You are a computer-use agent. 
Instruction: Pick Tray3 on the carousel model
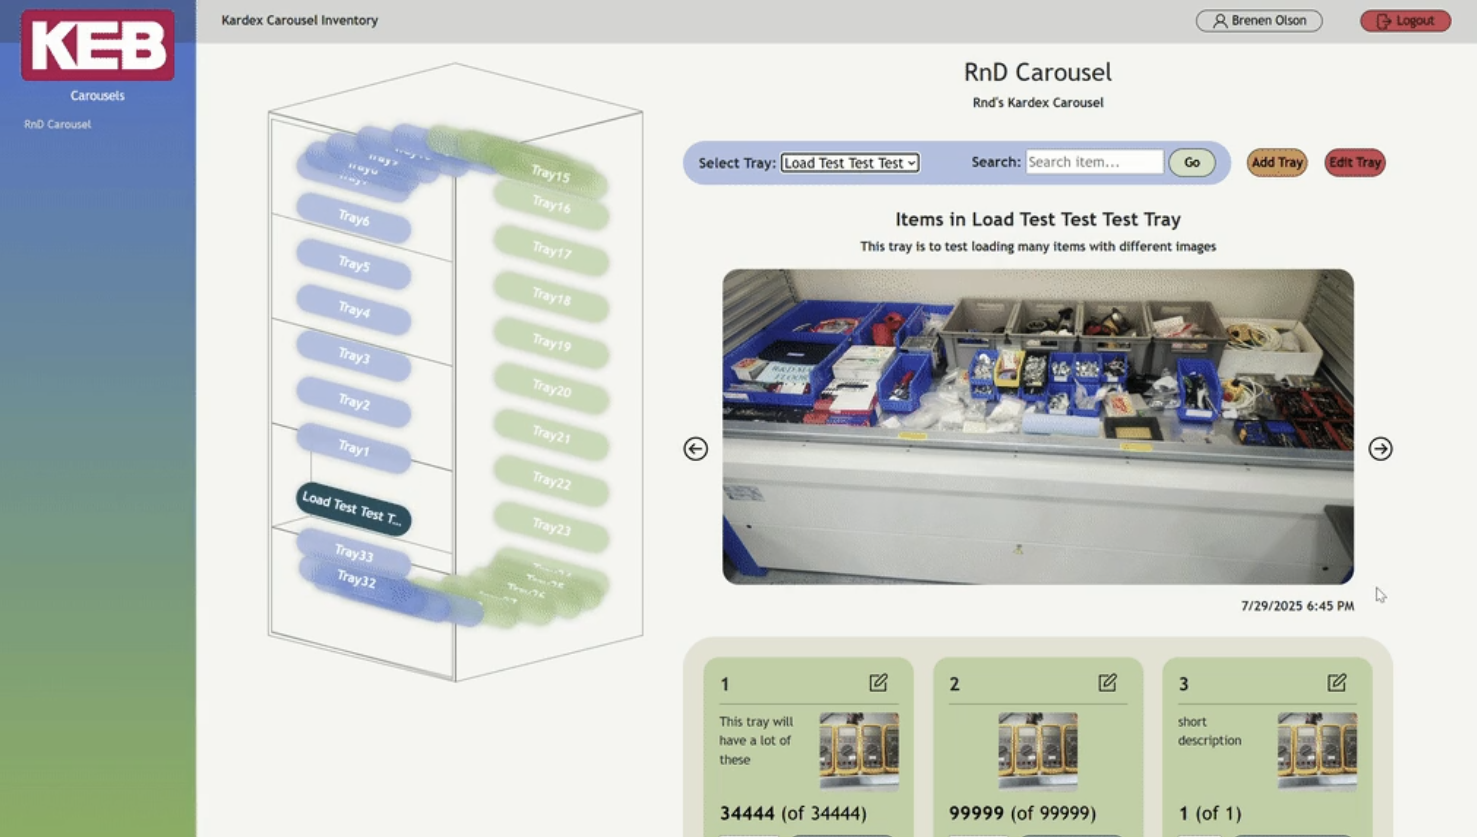point(354,357)
